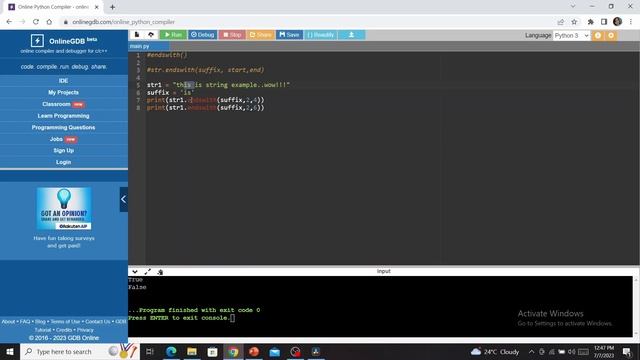Select the input tab label above console
This screenshot has height=360, width=640.
[384, 271]
